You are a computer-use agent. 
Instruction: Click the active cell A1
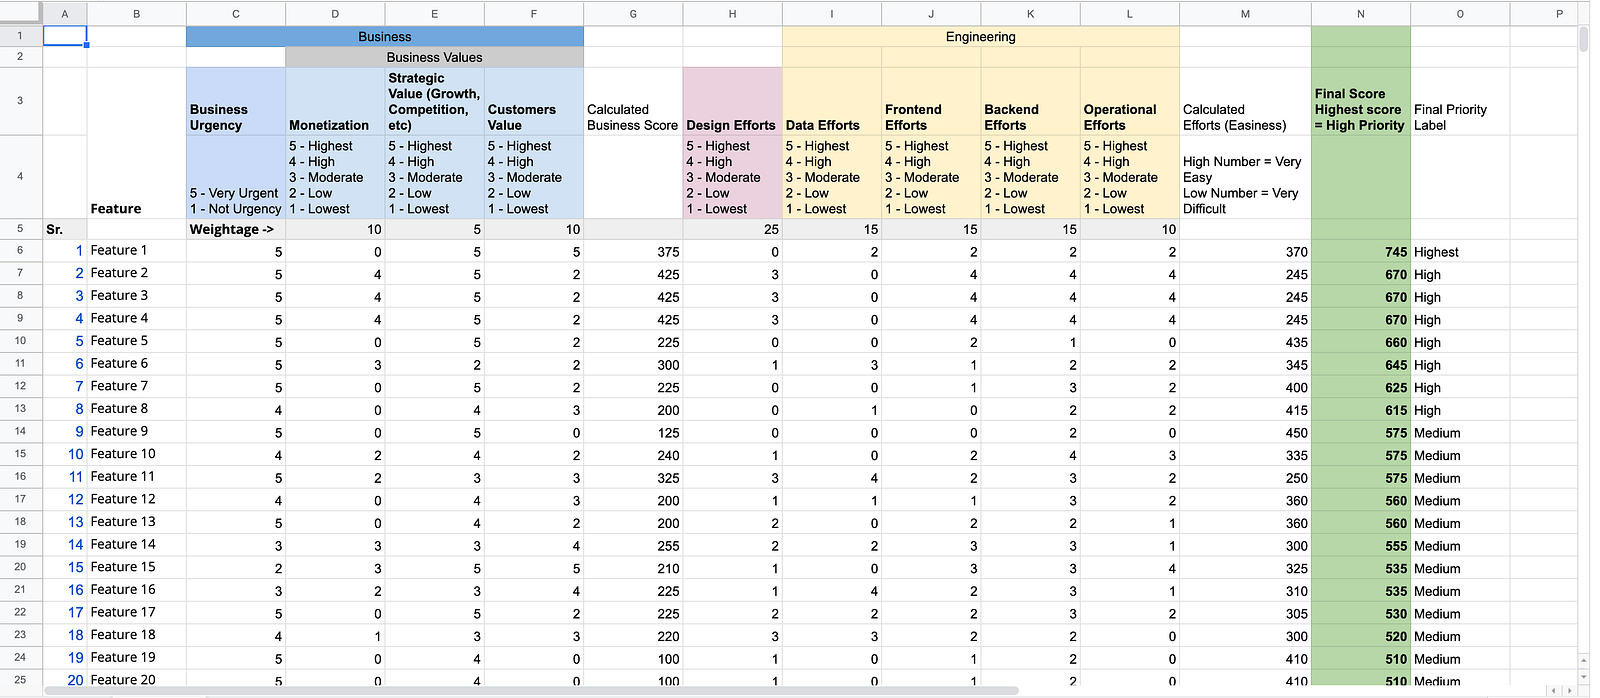pos(65,36)
